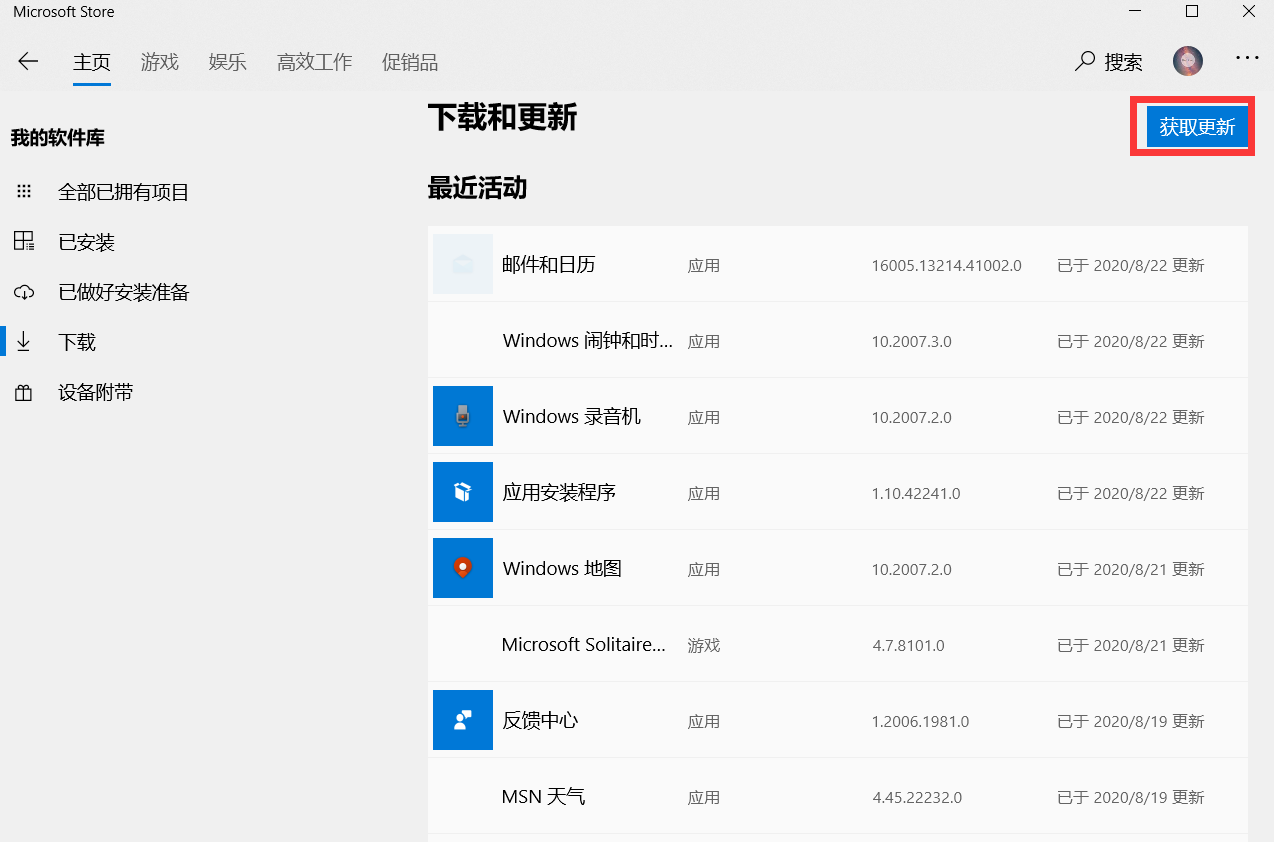Switch to the 高效工作 tab
This screenshot has height=842, width=1274.
click(315, 62)
